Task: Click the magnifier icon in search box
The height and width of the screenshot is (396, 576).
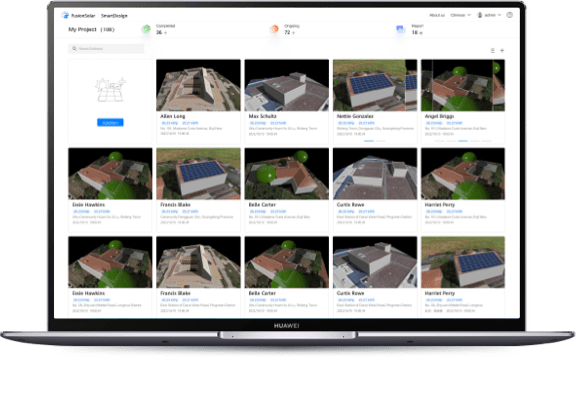Action: (74, 48)
